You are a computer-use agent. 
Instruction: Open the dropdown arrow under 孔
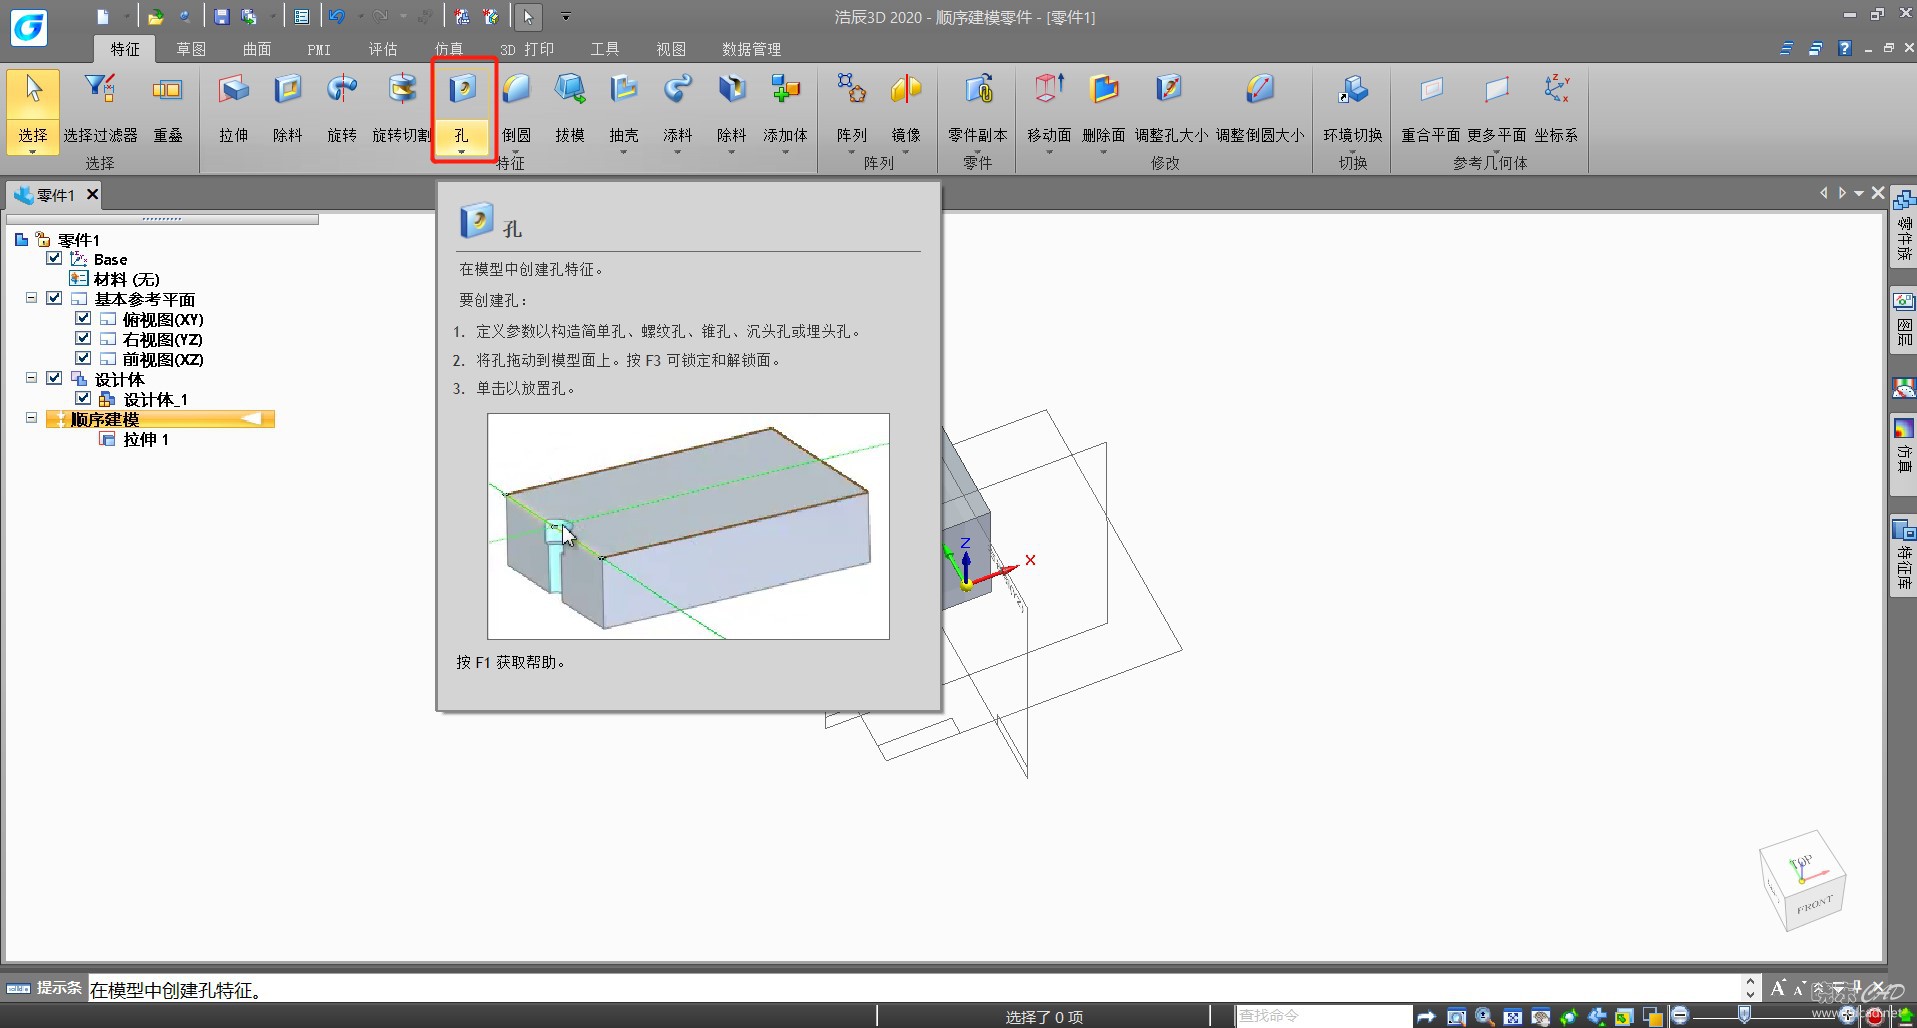[462, 152]
